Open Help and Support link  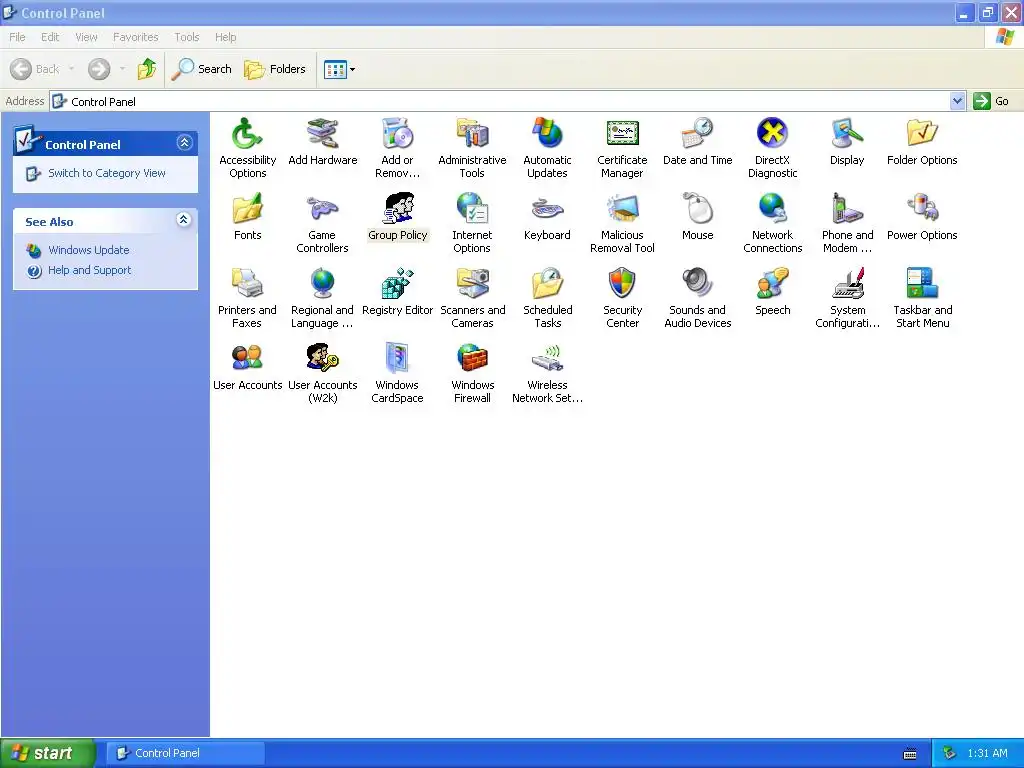click(89, 270)
